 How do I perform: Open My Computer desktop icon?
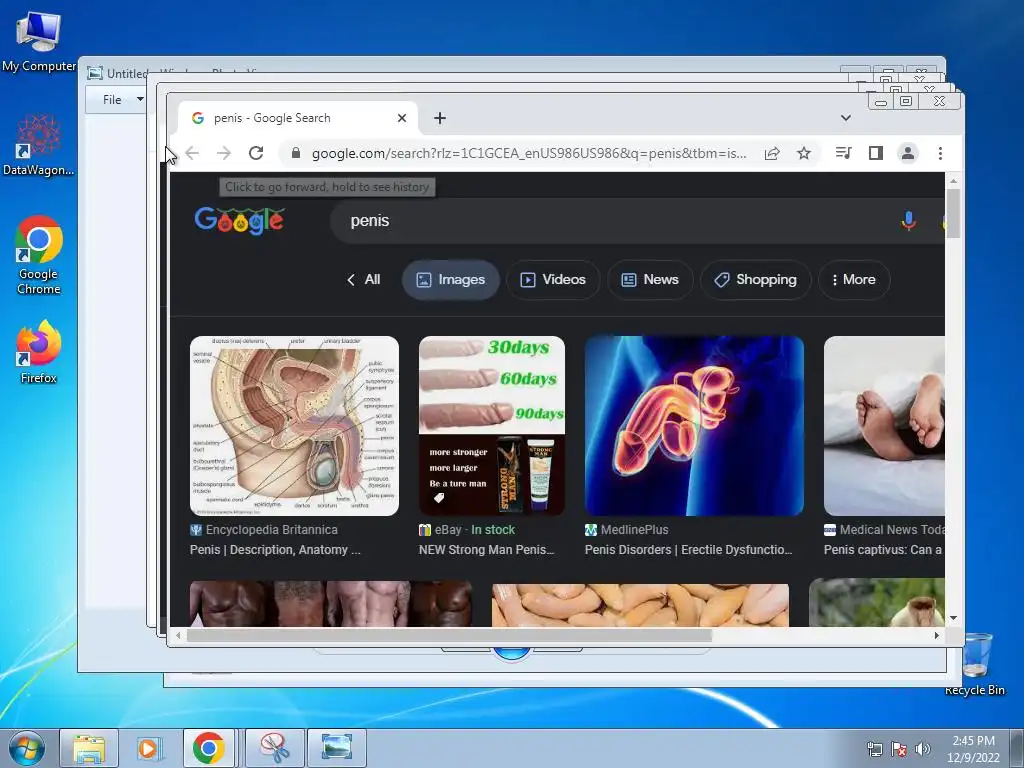pyautogui.click(x=39, y=40)
